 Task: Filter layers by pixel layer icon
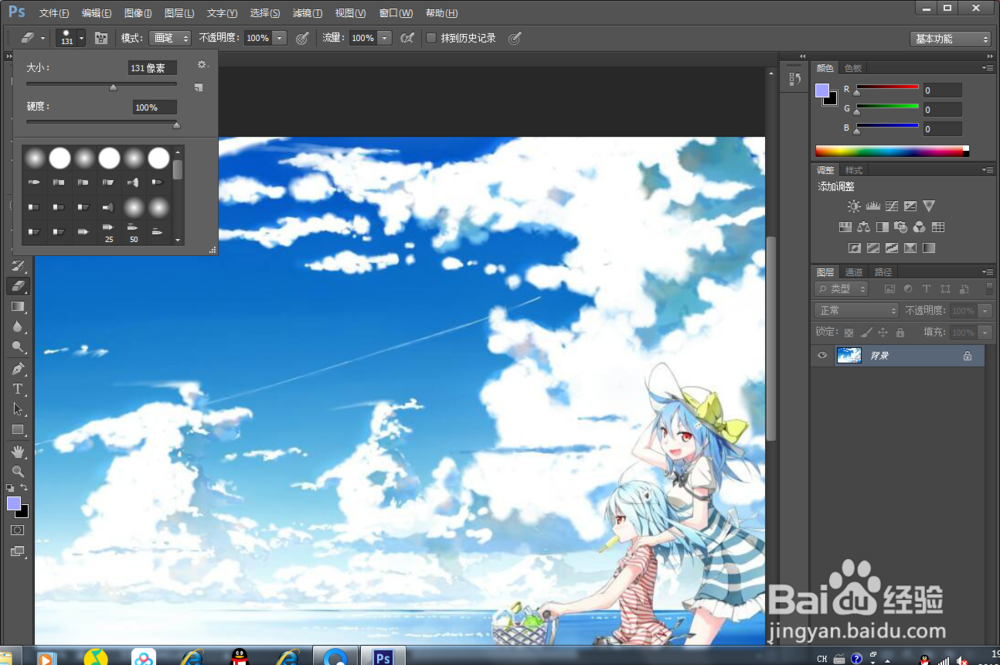[x=889, y=289]
